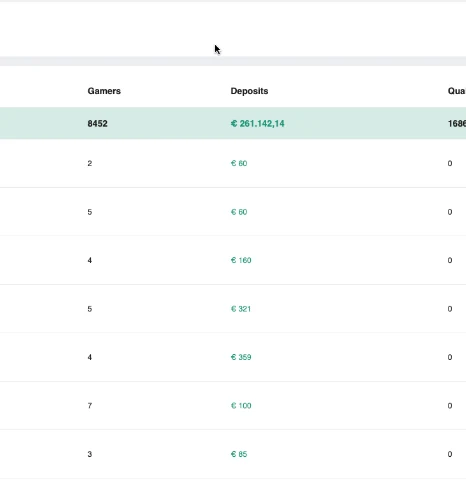This screenshot has width=466, height=488.
Task: Click the € 60 deposit in the 5-gamers row
Action: 239,212
